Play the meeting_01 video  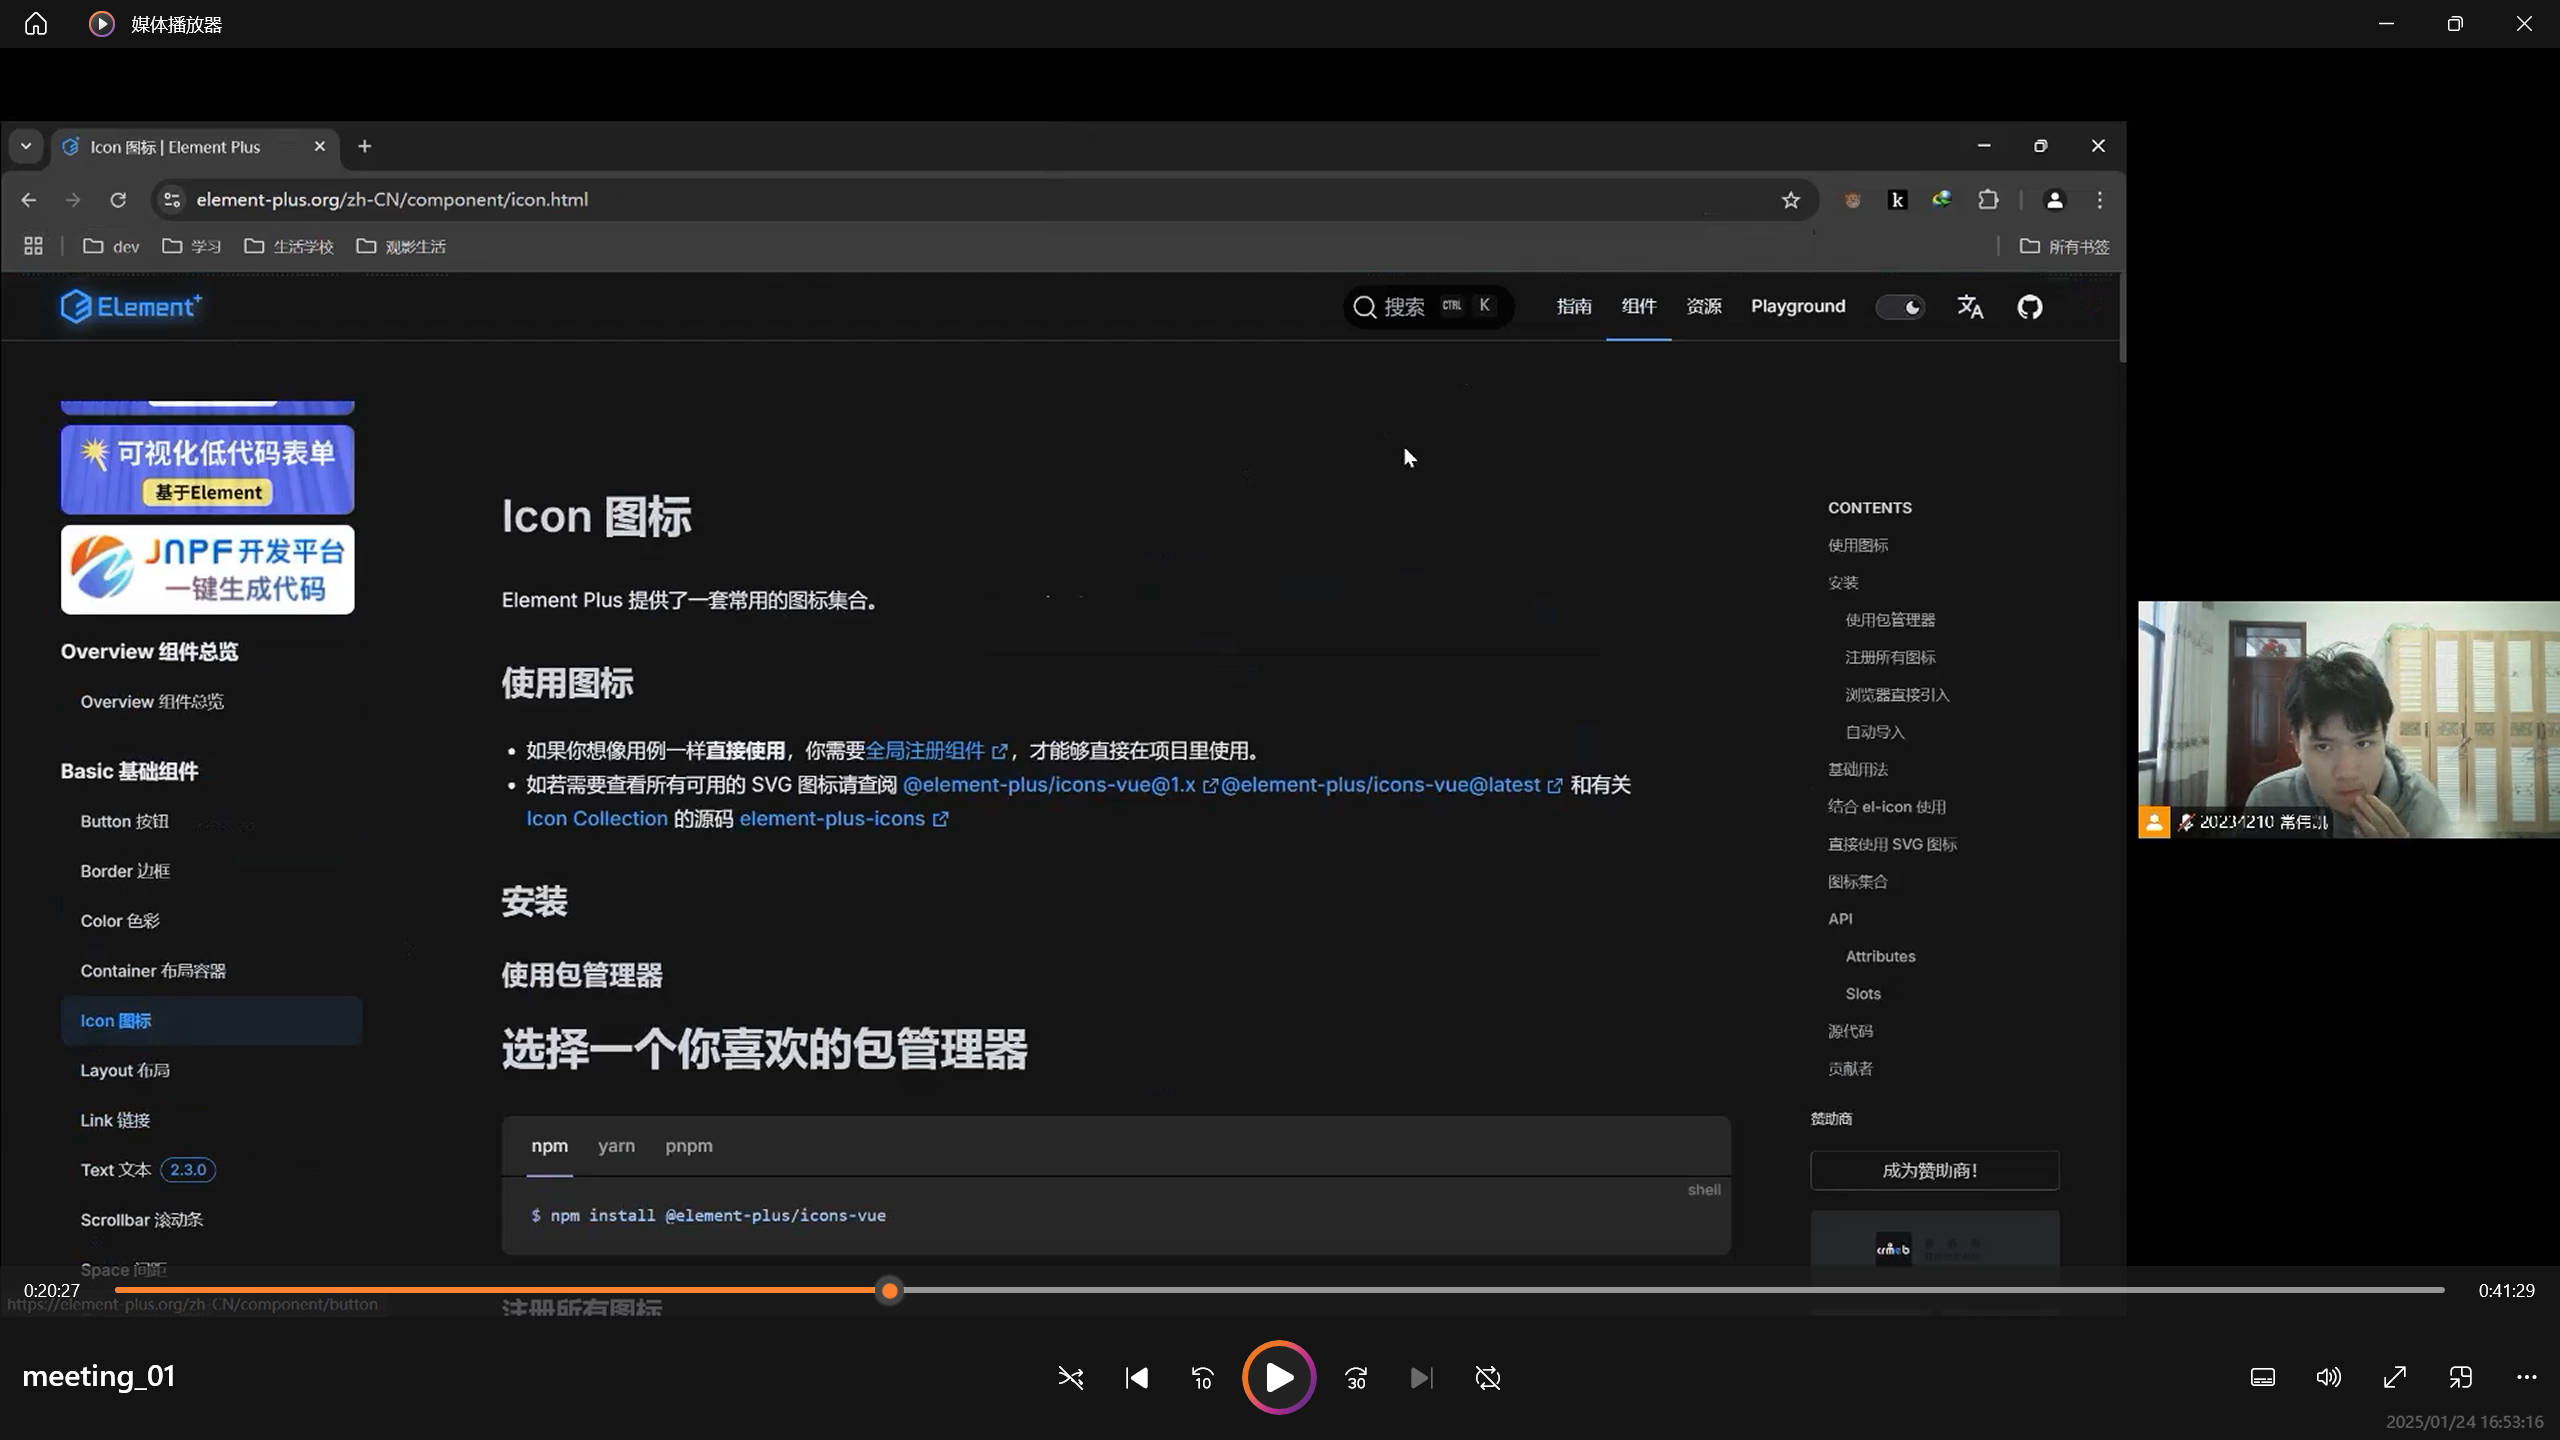tap(1279, 1377)
